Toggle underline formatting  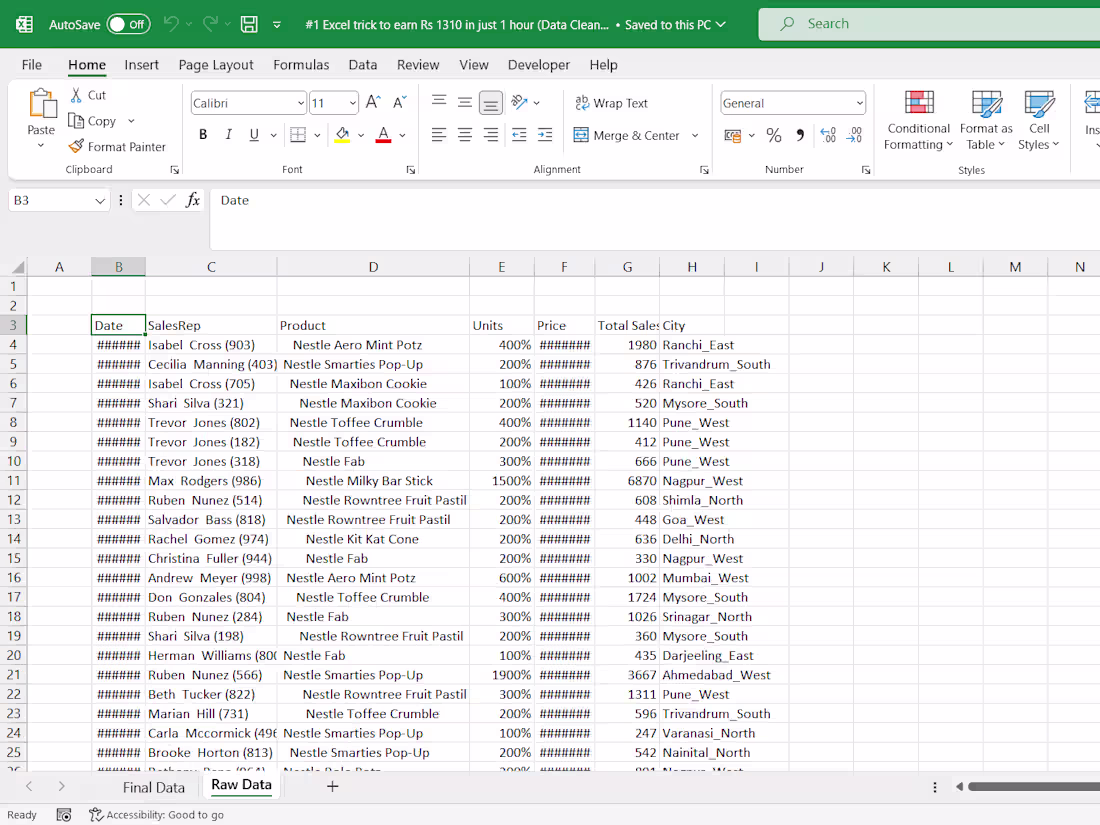click(253, 133)
